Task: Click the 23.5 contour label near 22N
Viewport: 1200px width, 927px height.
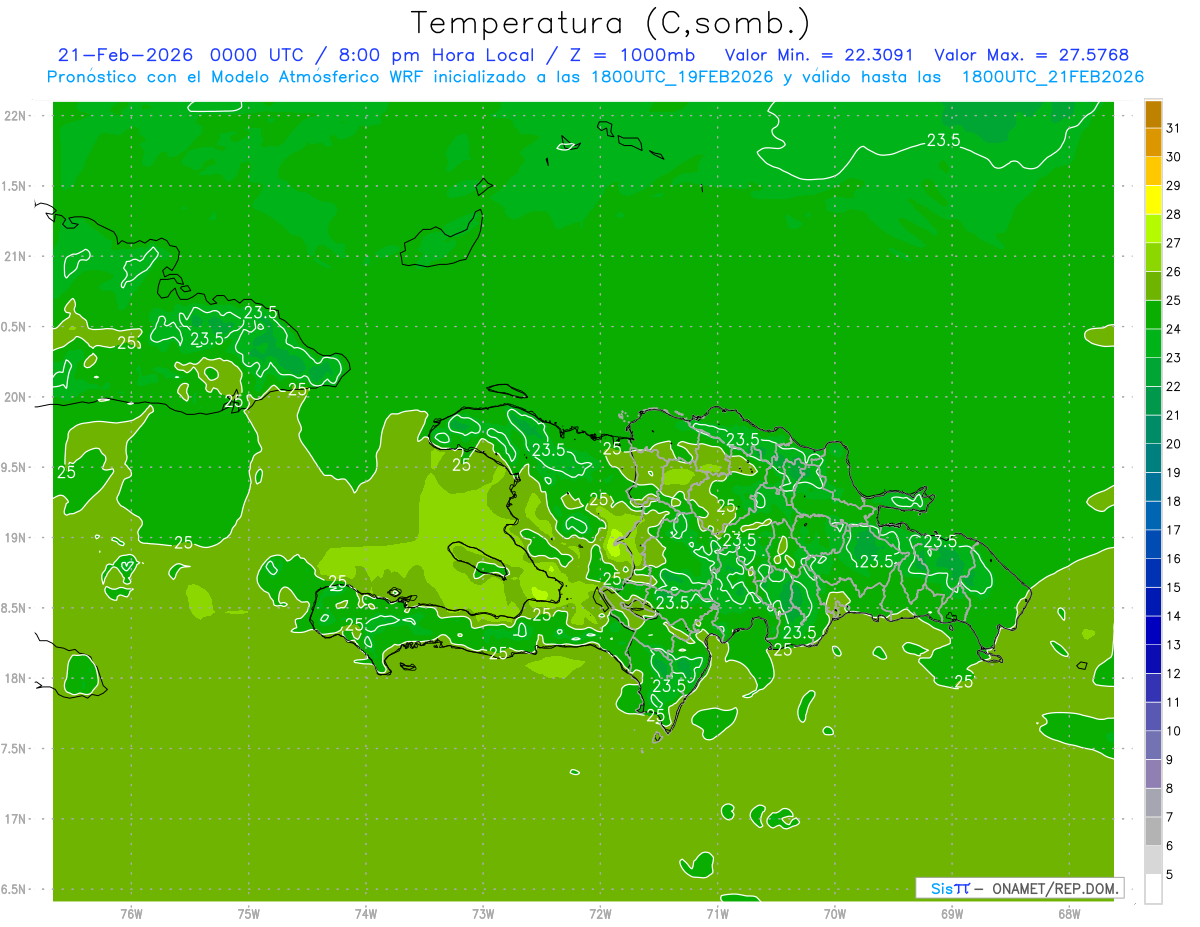Action: pyautogui.click(x=943, y=140)
